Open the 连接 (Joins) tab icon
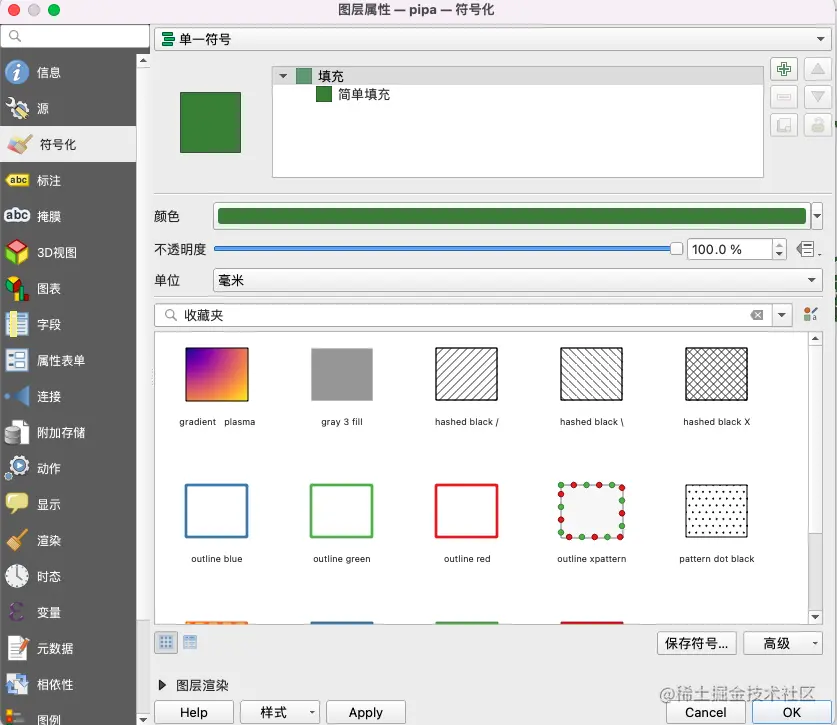Image resolution: width=837 pixels, height=725 pixels. point(17,396)
